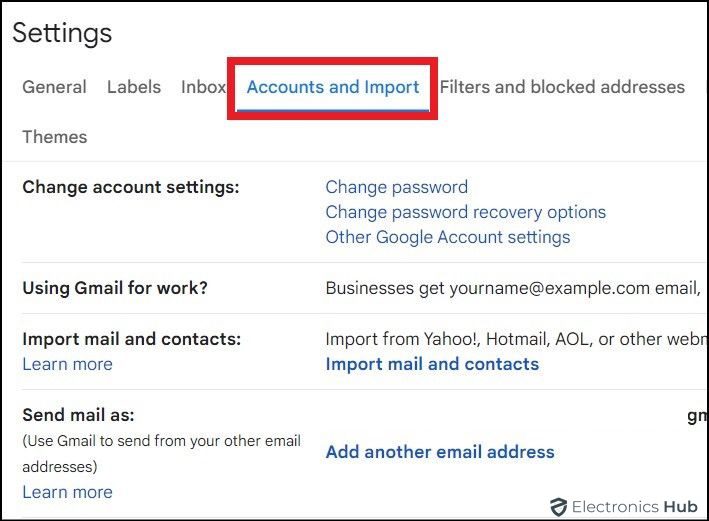Click the blue Import mail and contacts link

(432, 364)
